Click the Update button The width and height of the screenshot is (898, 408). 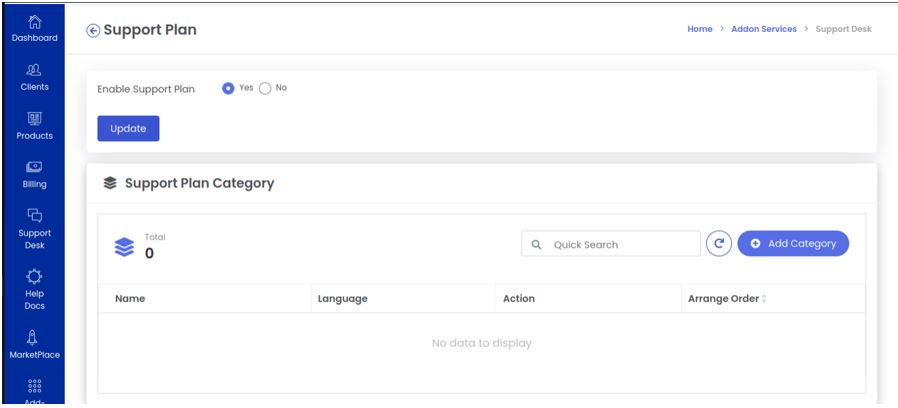pyautogui.click(x=128, y=128)
